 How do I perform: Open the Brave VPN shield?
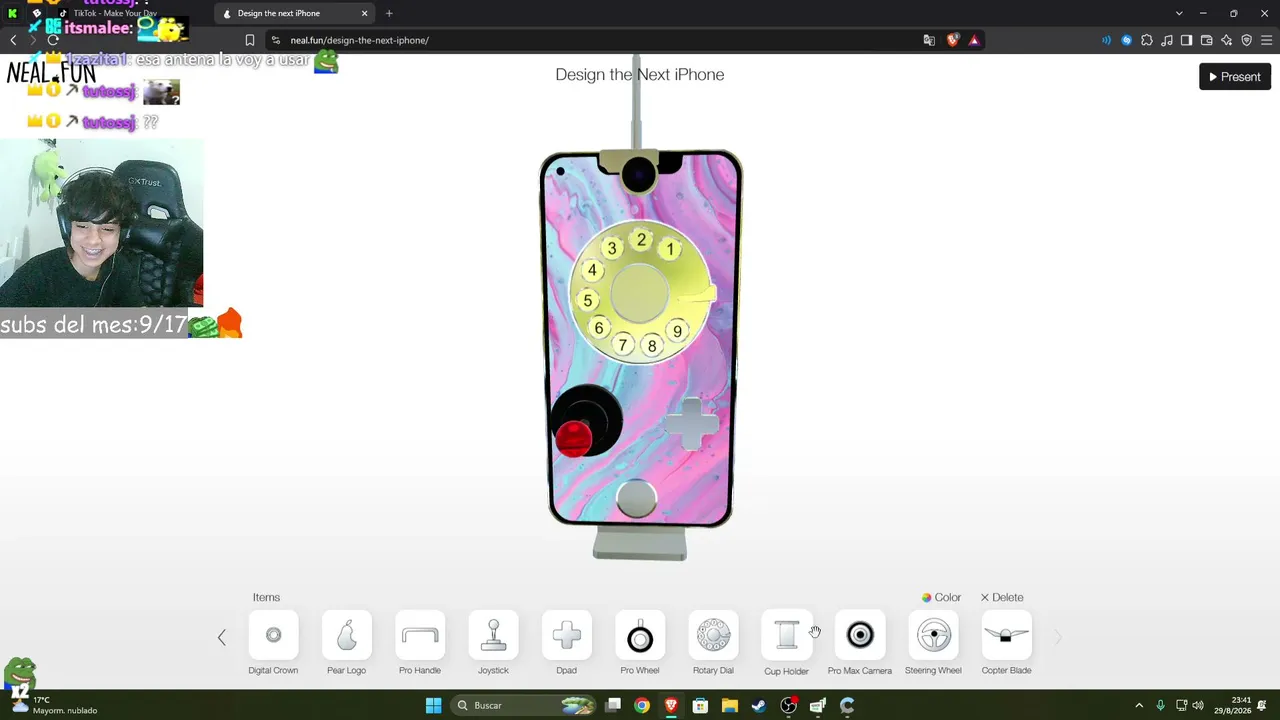(1247, 40)
